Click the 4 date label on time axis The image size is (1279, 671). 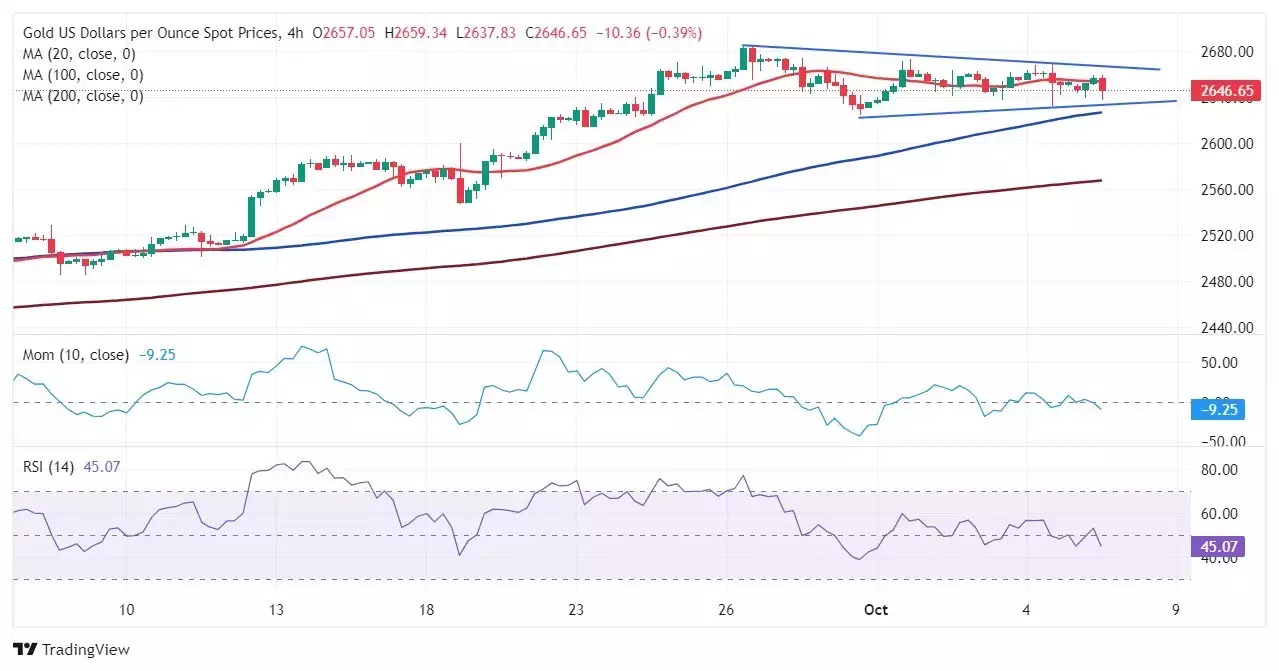[x=1026, y=609]
